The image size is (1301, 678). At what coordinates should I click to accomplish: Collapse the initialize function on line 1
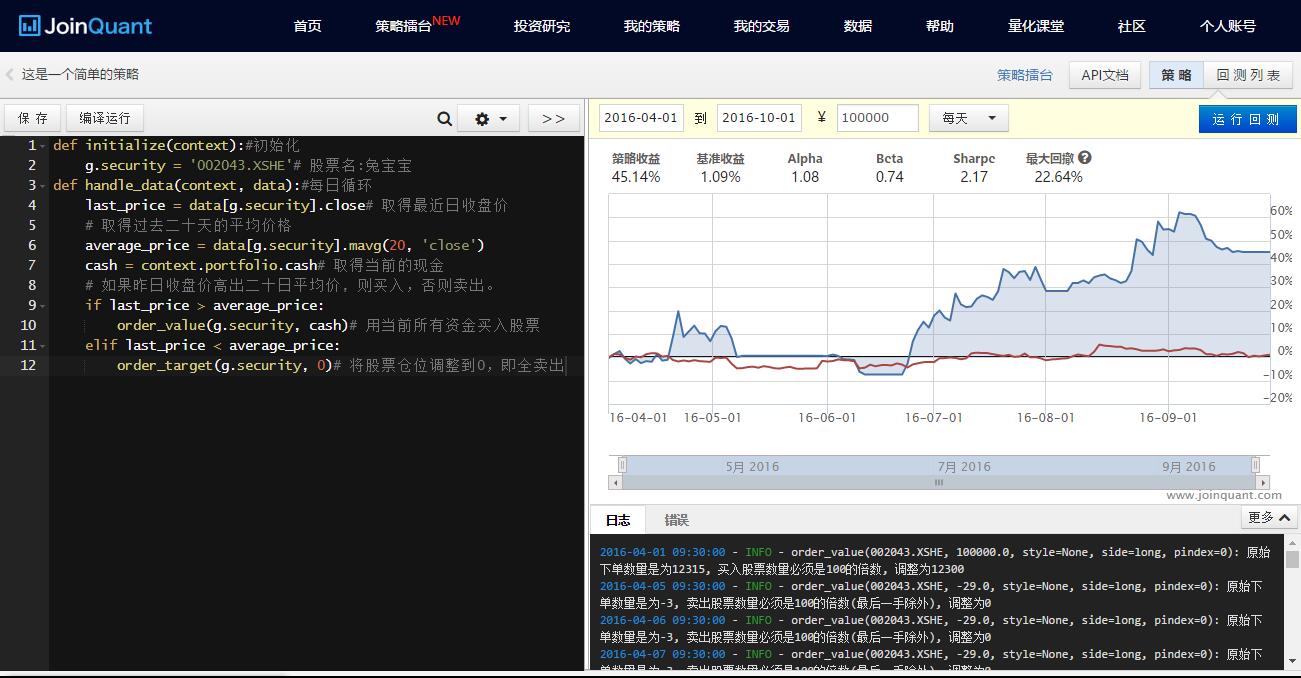click(43, 146)
